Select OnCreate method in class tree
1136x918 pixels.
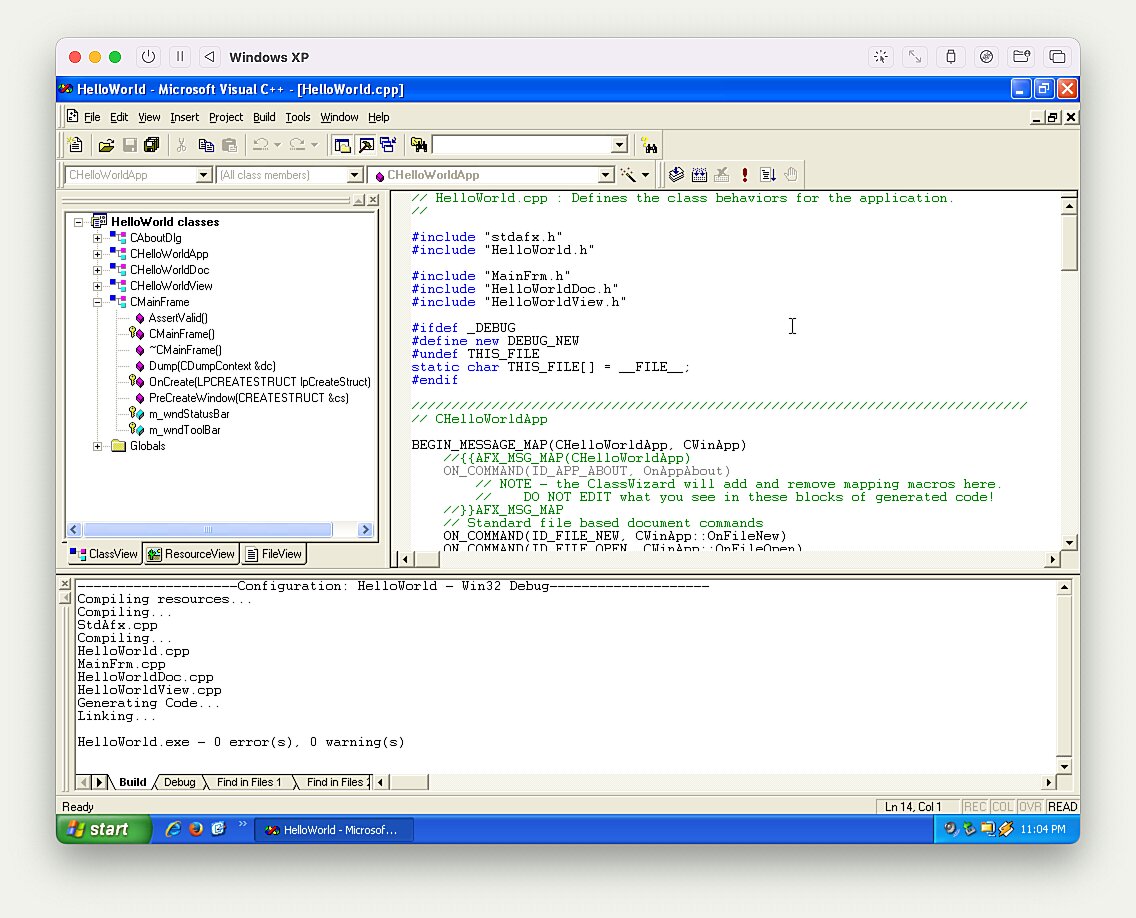pos(259,382)
